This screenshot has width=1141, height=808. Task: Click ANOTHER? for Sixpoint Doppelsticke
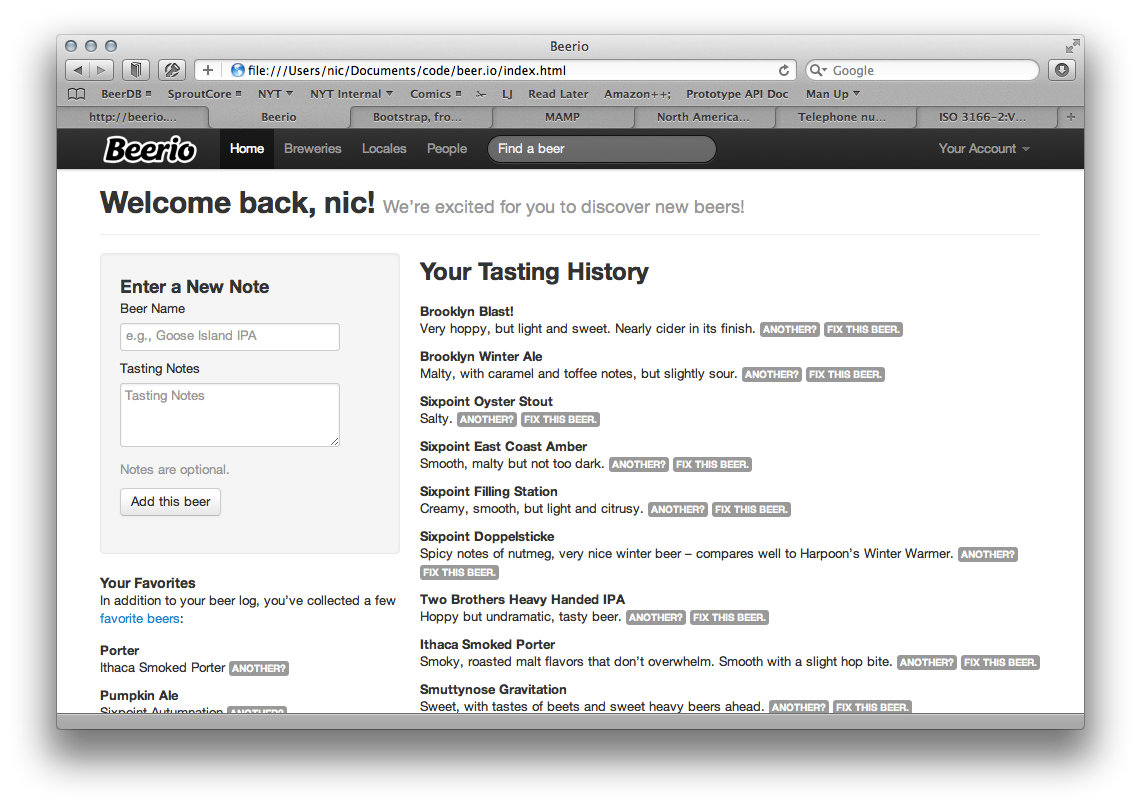(987, 555)
